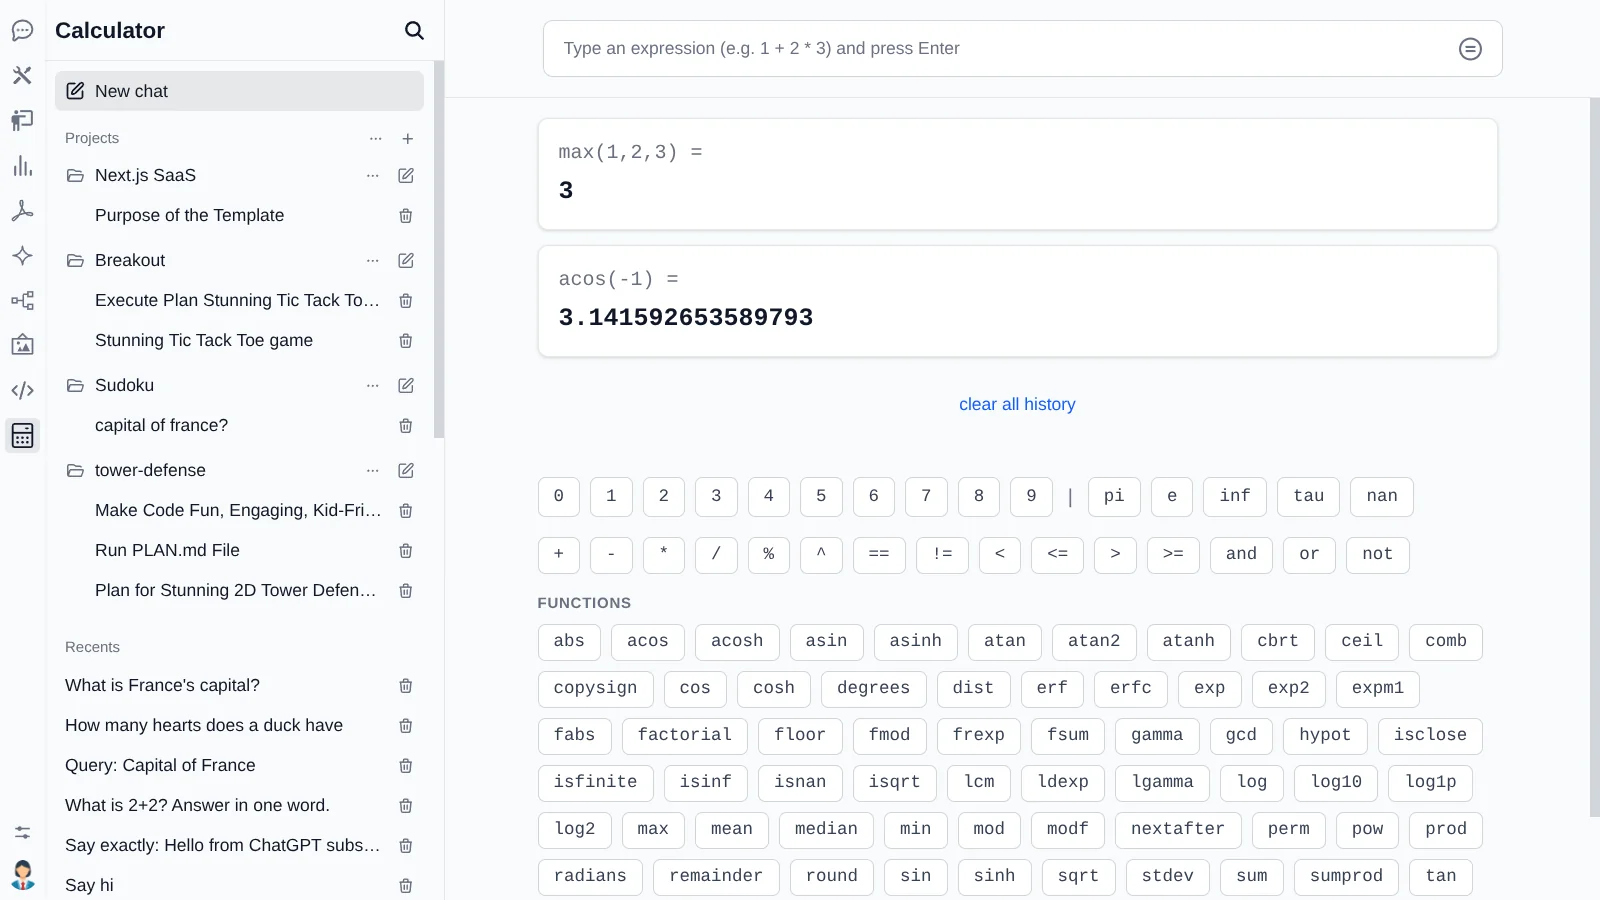Screen dimensions: 1600x900
Task: Click the expression input field
Action: tap(1022, 49)
